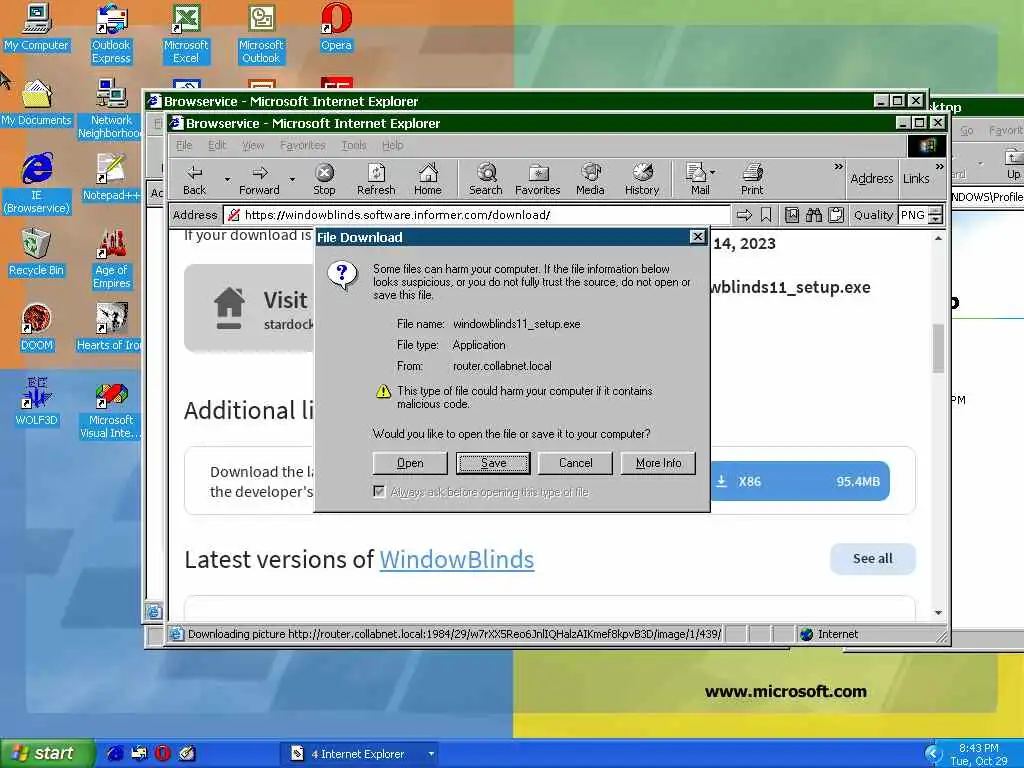The height and width of the screenshot is (768, 1024).
Task: Print the current page
Action: [x=752, y=179]
